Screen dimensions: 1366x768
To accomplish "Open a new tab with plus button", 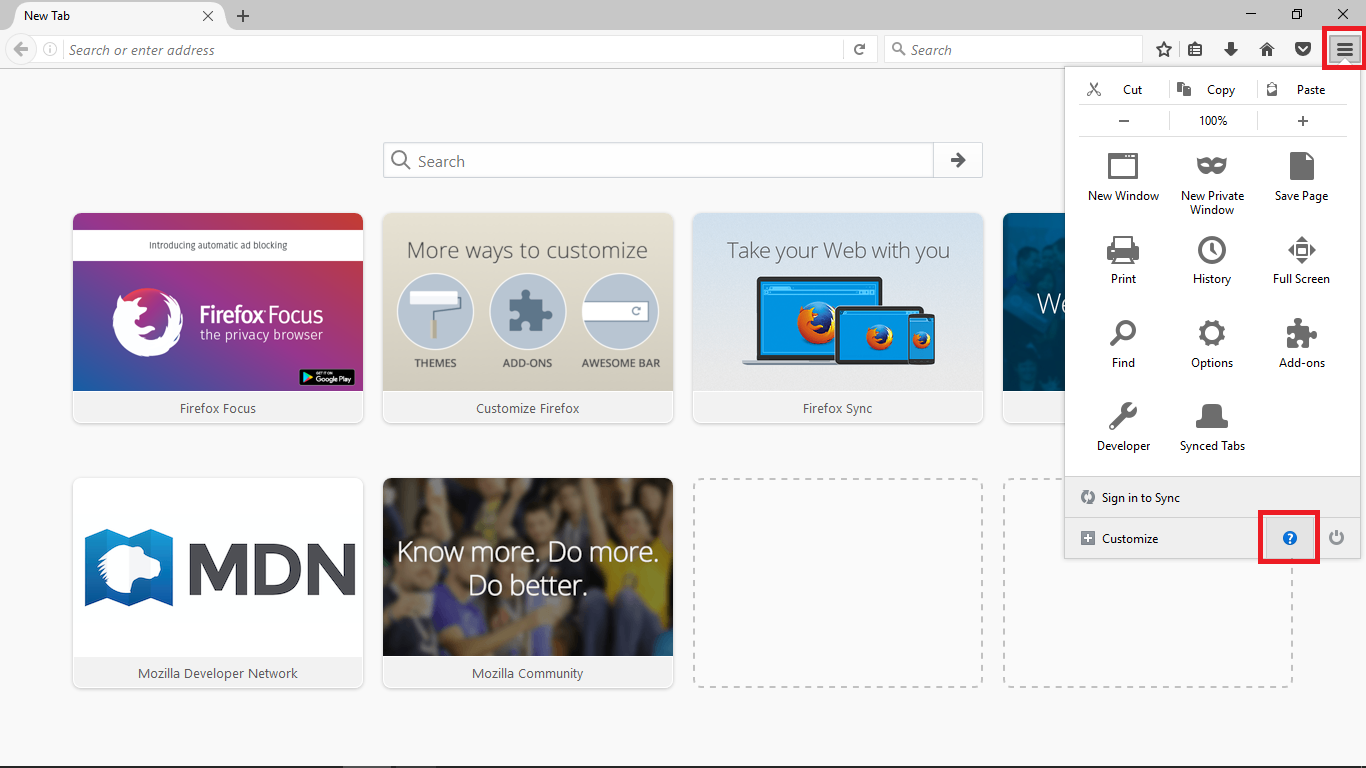I will [x=243, y=16].
